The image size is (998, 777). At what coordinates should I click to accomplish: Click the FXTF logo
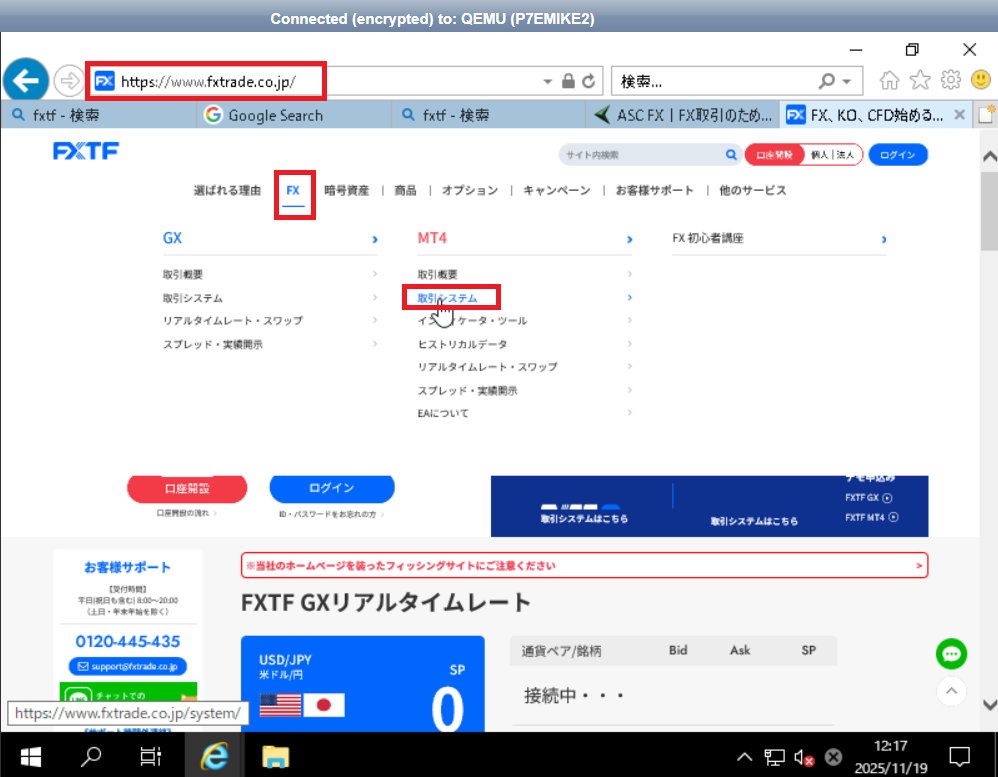tap(86, 149)
